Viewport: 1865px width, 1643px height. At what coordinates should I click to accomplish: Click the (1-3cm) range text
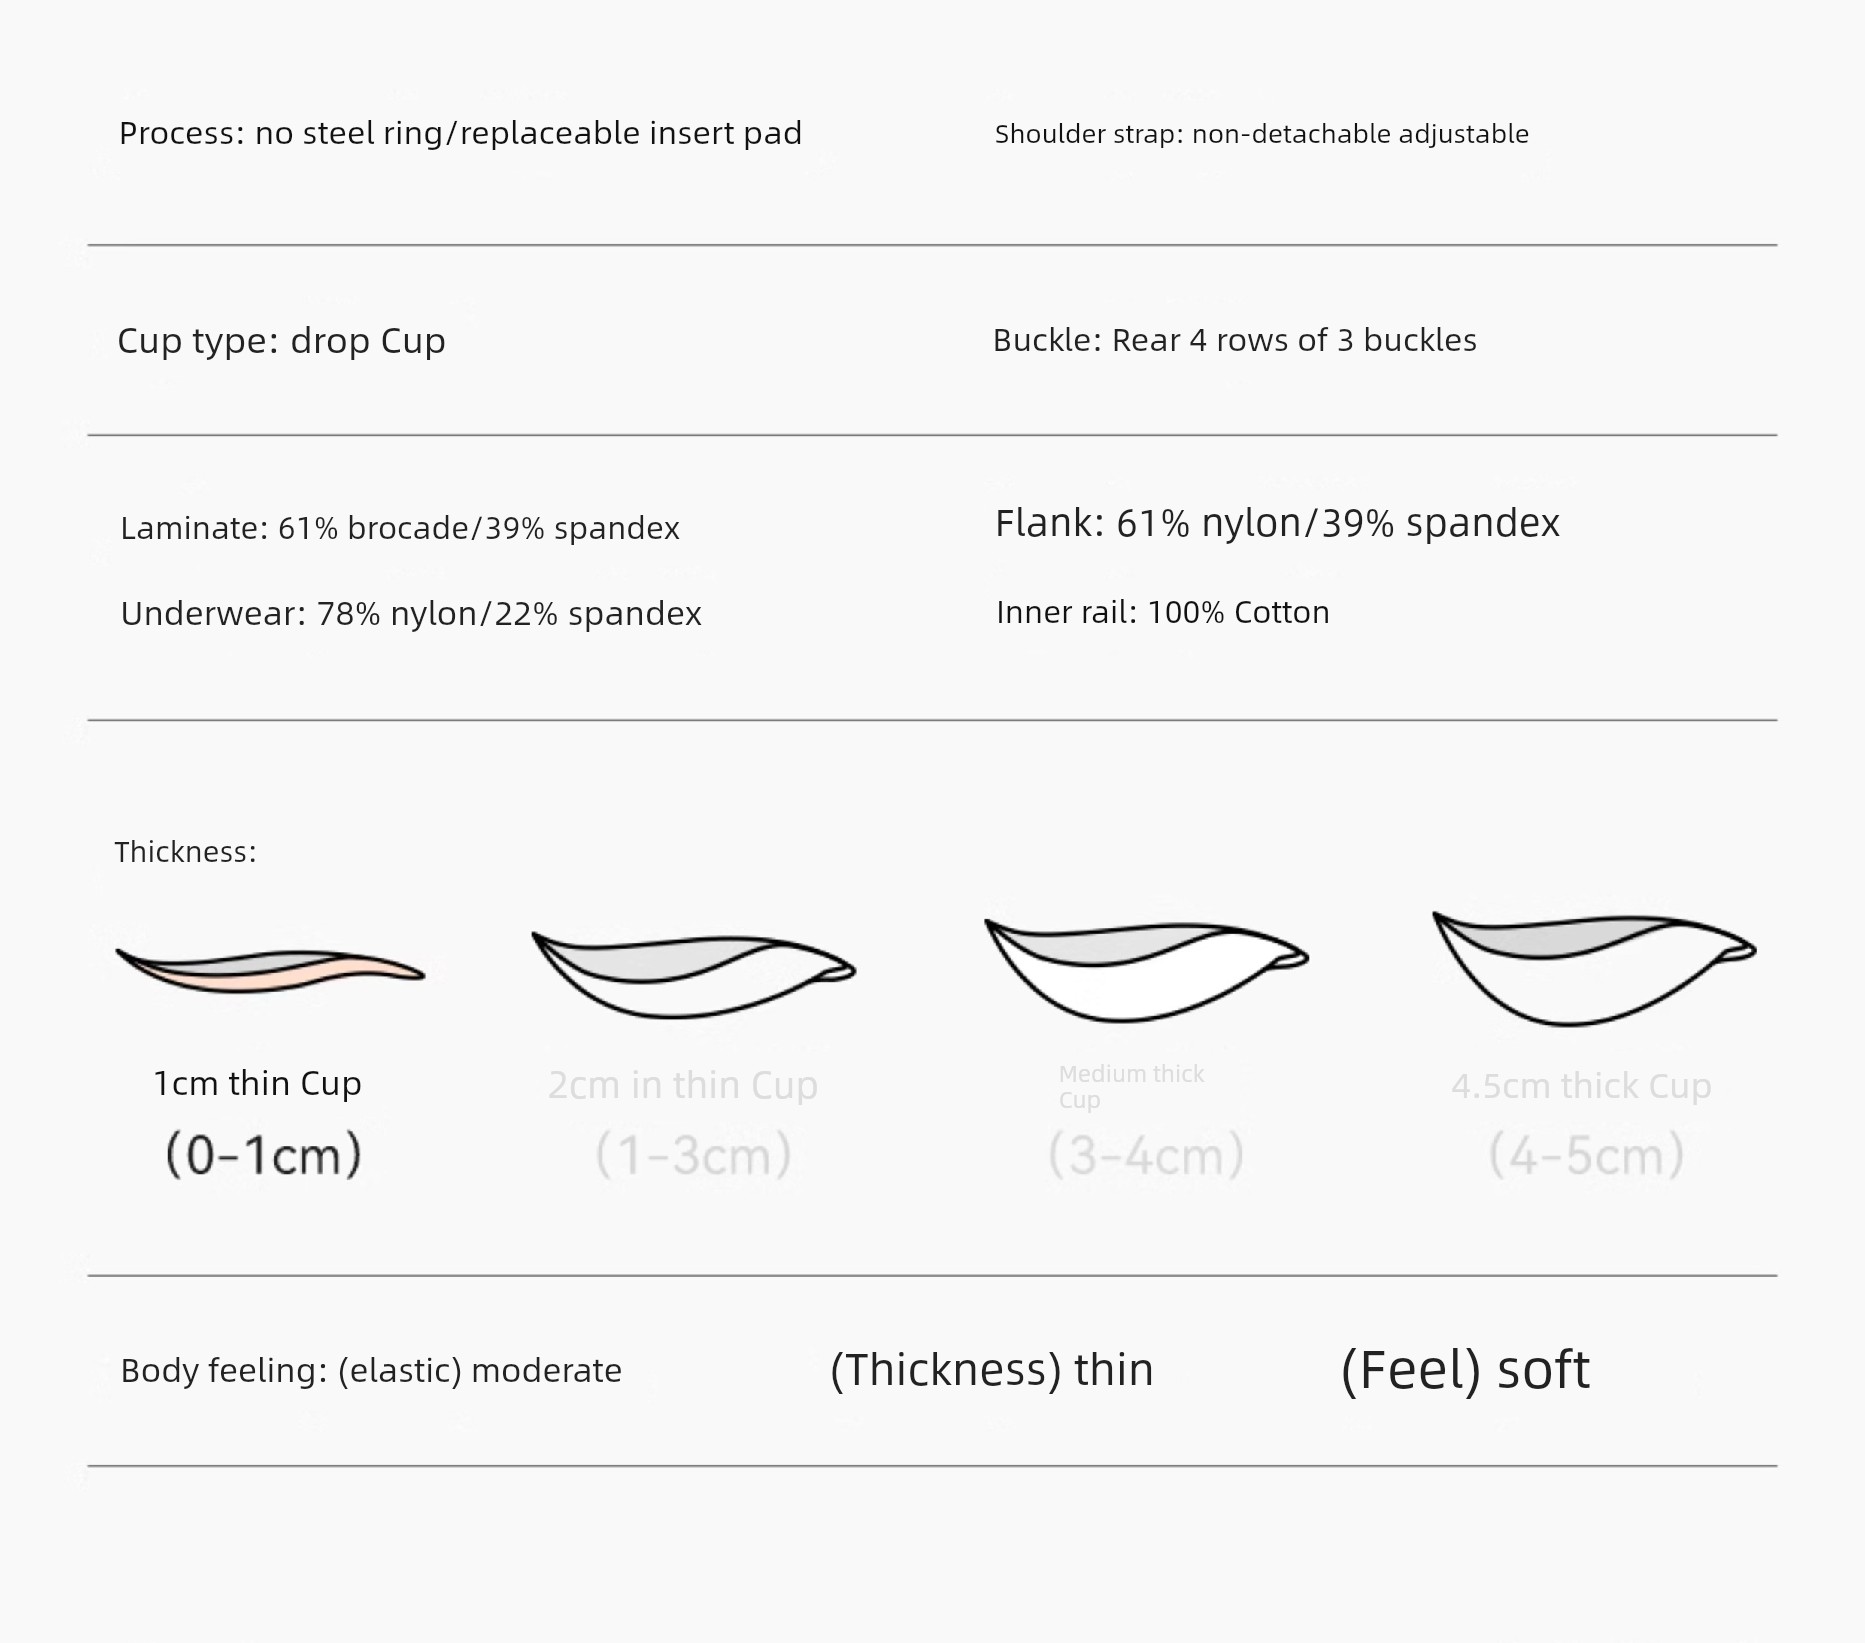693,1156
